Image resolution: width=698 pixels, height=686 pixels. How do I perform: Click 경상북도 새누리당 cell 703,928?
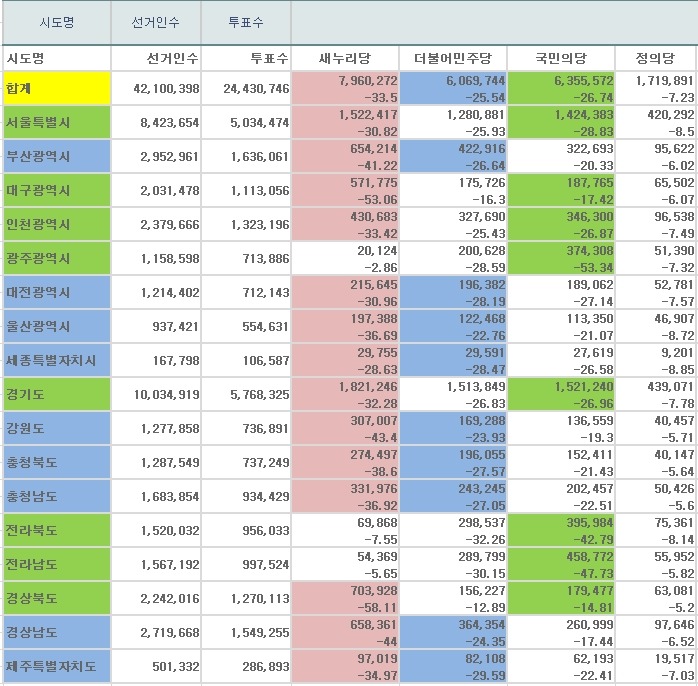(345, 598)
